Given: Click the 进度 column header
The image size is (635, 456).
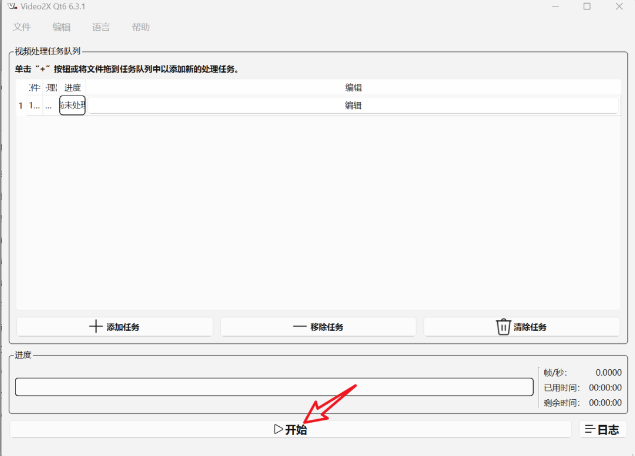Looking at the screenshot, I should click(72, 88).
